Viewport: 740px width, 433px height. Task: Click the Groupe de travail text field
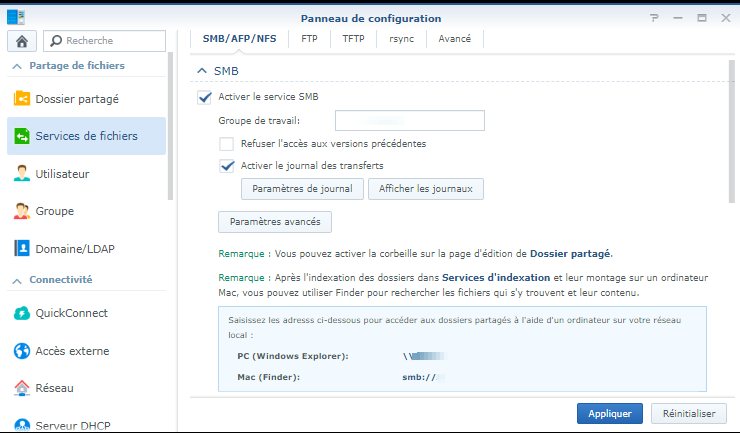[x=409, y=121]
